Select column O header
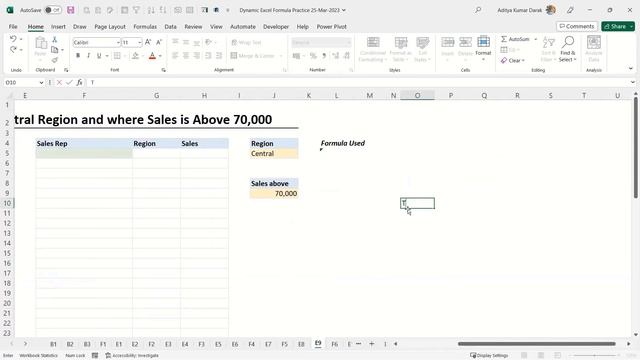This screenshot has width=640, height=360. tap(417, 96)
